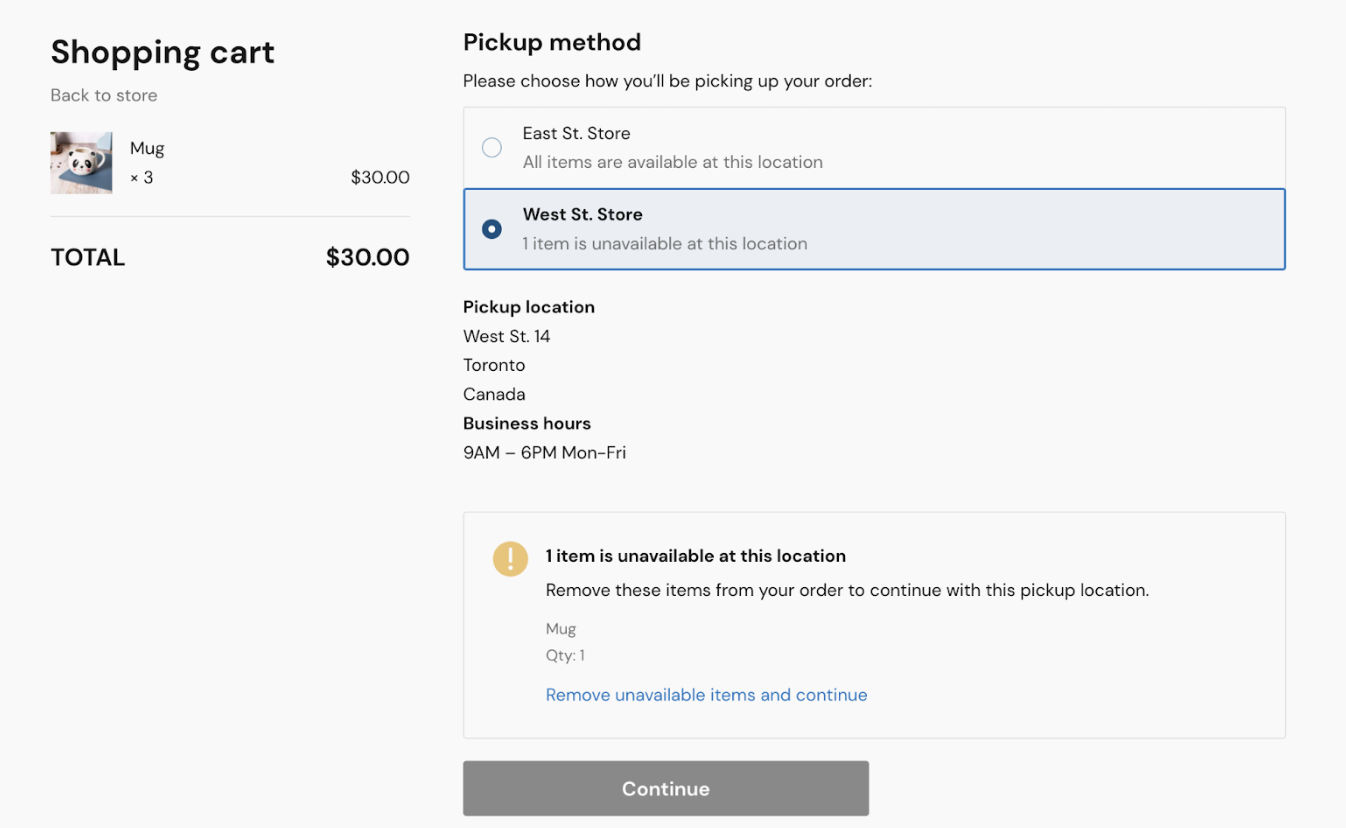Screen dimensions: 1346x828
Task: Click the Pickup location heading
Action: (528, 307)
